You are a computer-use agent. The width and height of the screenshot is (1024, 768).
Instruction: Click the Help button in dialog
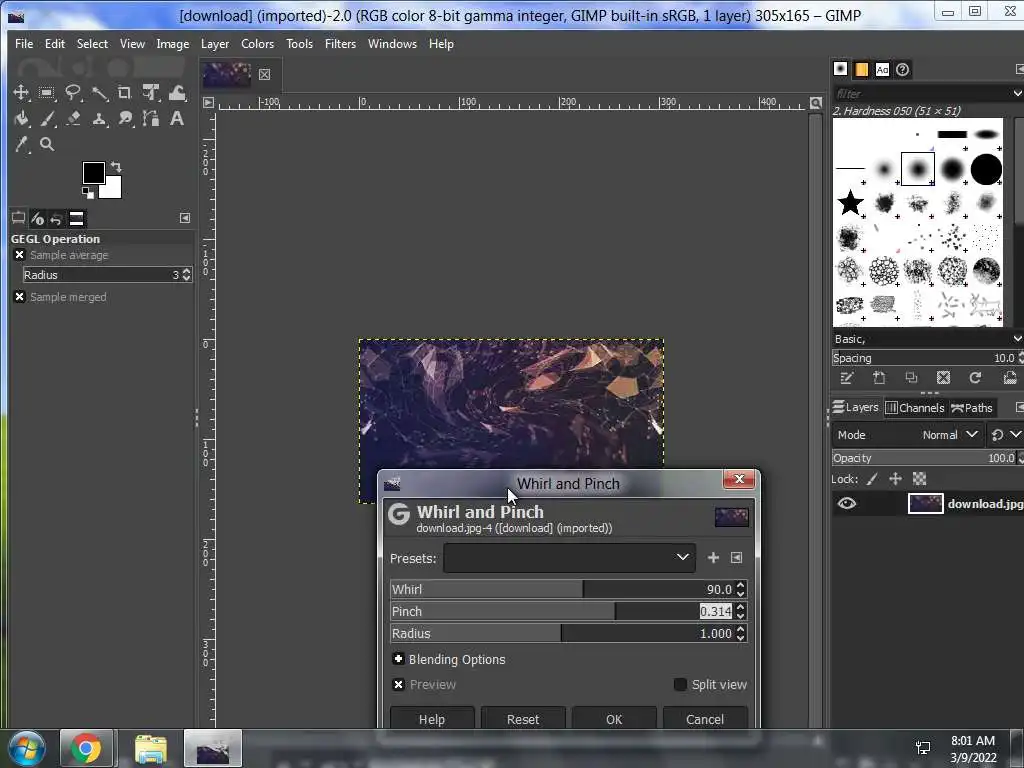pyautogui.click(x=432, y=719)
